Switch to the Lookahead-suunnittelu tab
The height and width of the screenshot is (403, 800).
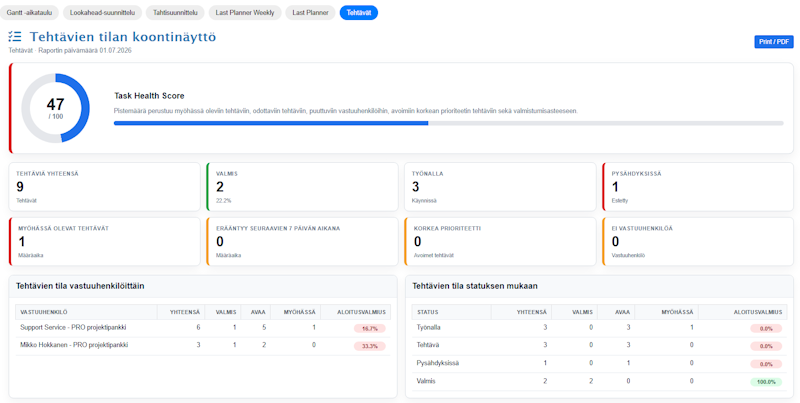click(102, 13)
